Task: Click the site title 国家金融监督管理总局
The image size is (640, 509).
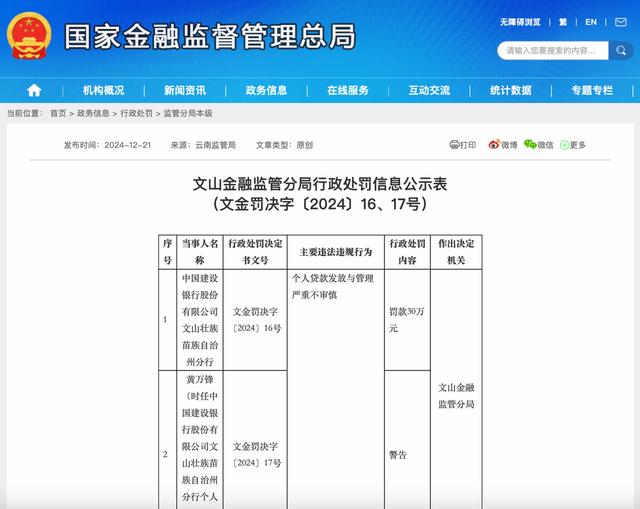Action: pyautogui.click(x=210, y=36)
